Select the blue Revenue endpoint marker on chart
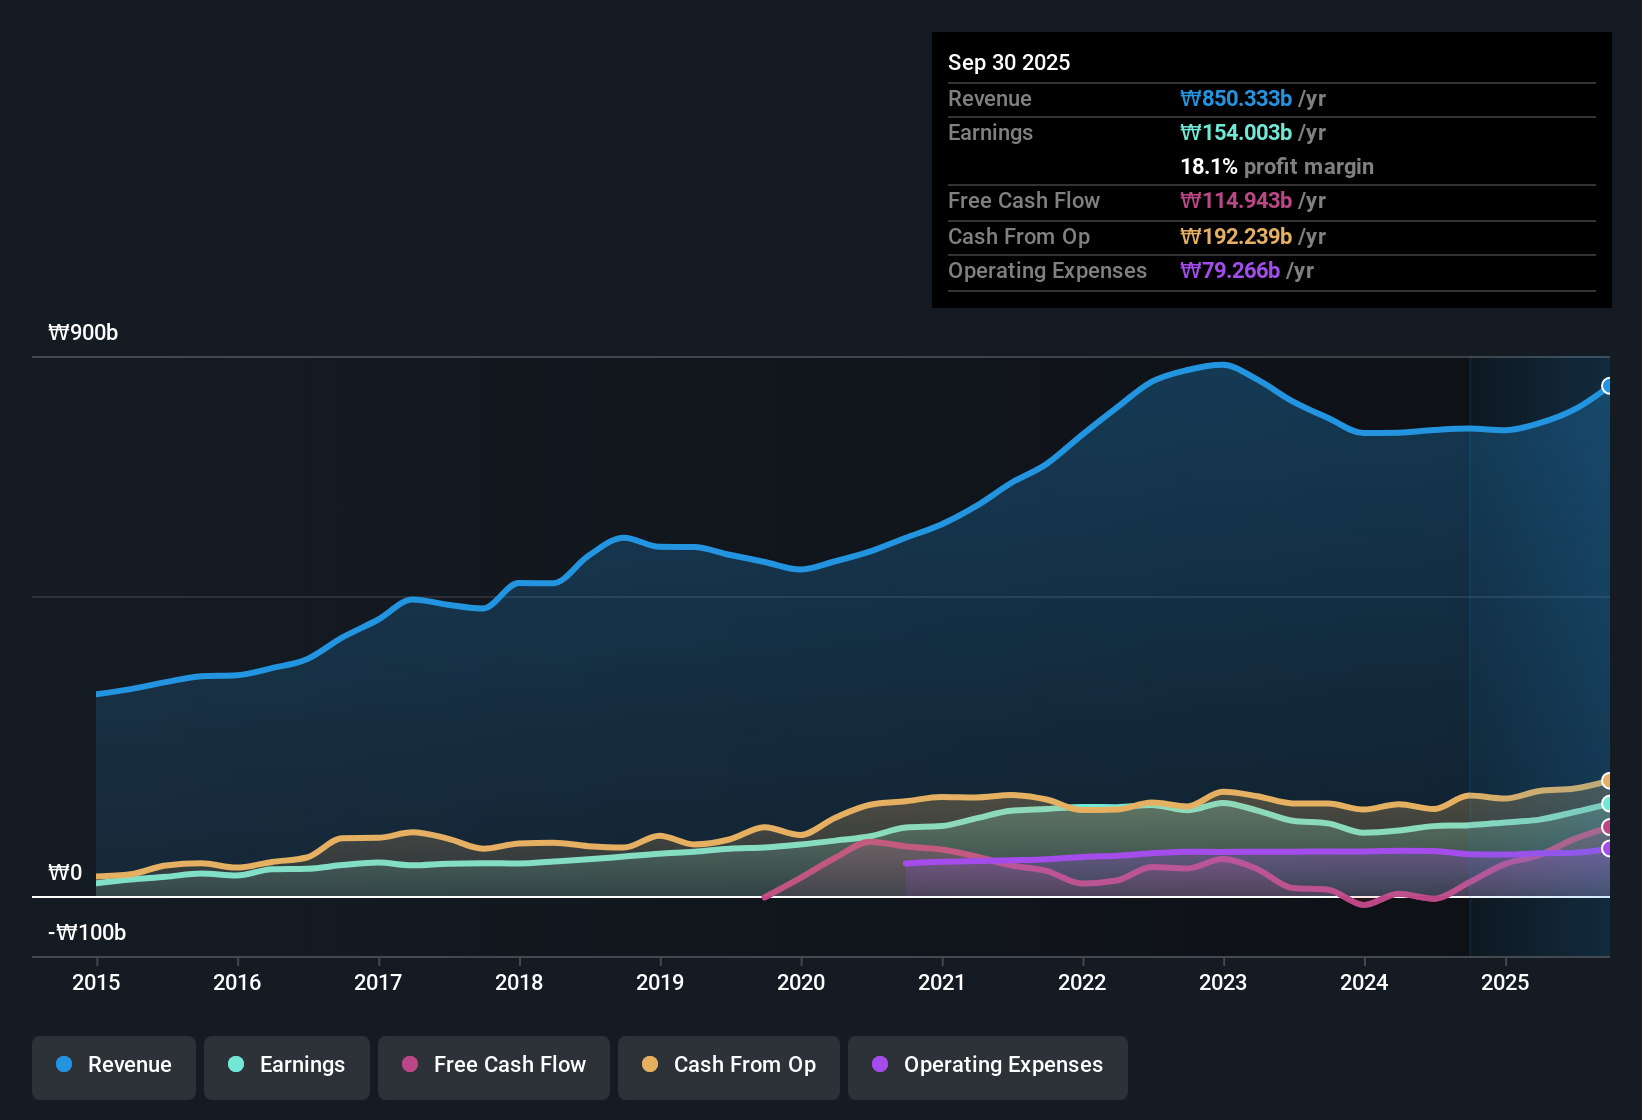Image resolution: width=1642 pixels, height=1120 pixels. (x=1607, y=385)
